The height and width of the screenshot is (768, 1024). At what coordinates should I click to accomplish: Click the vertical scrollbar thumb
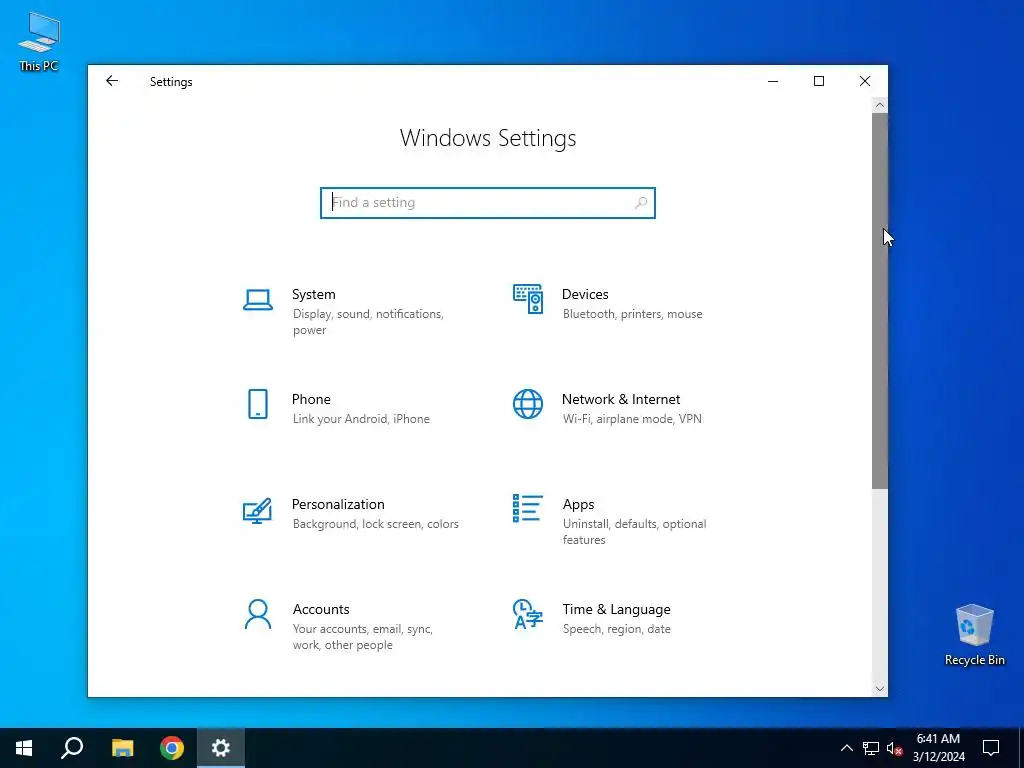[880, 300]
